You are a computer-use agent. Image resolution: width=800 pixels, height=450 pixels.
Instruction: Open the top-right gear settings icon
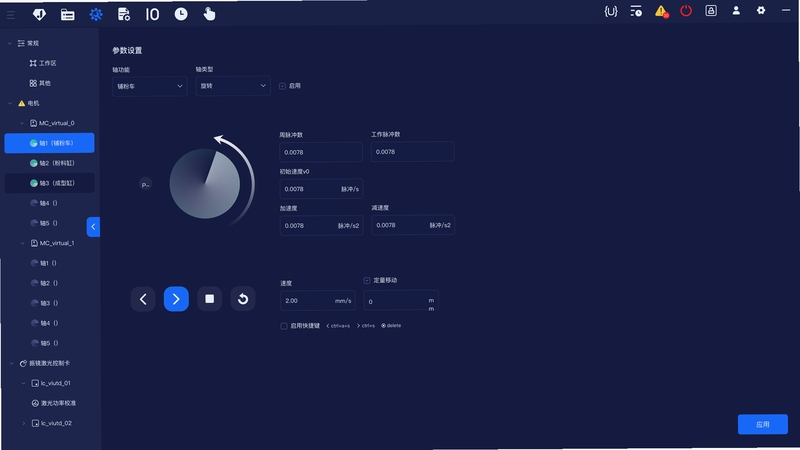tap(761, 10)
